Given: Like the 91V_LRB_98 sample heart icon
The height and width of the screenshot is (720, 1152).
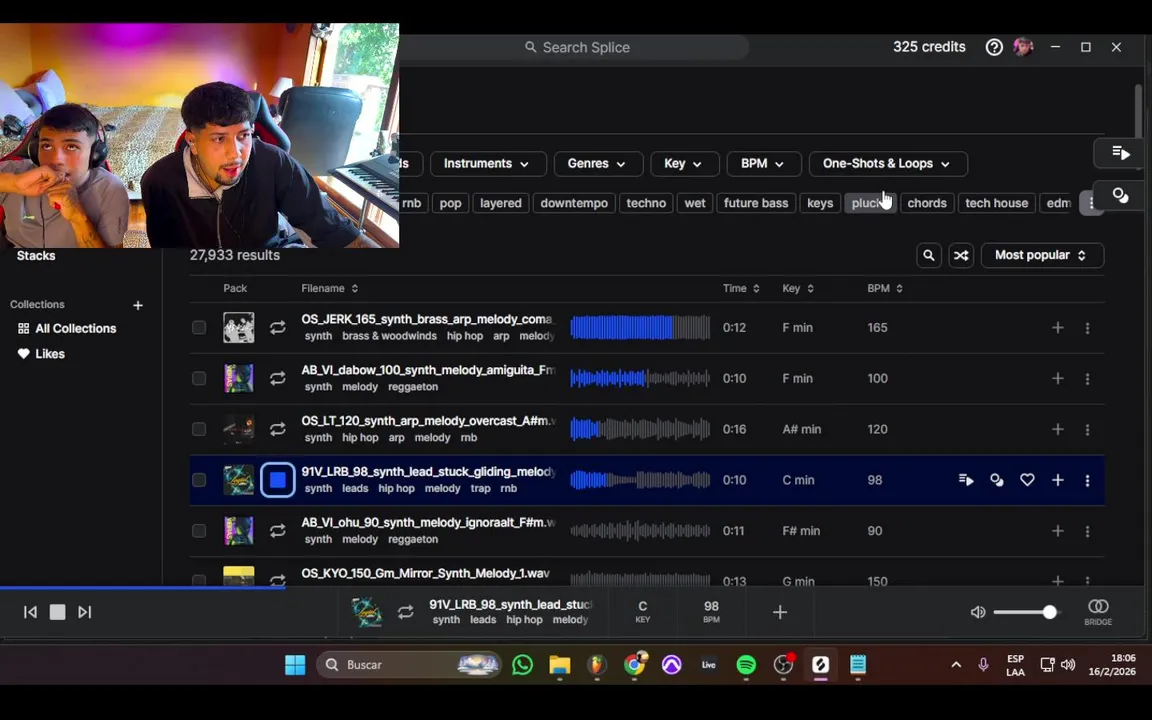Looking at the screenshot, I should click(1027, 480).
